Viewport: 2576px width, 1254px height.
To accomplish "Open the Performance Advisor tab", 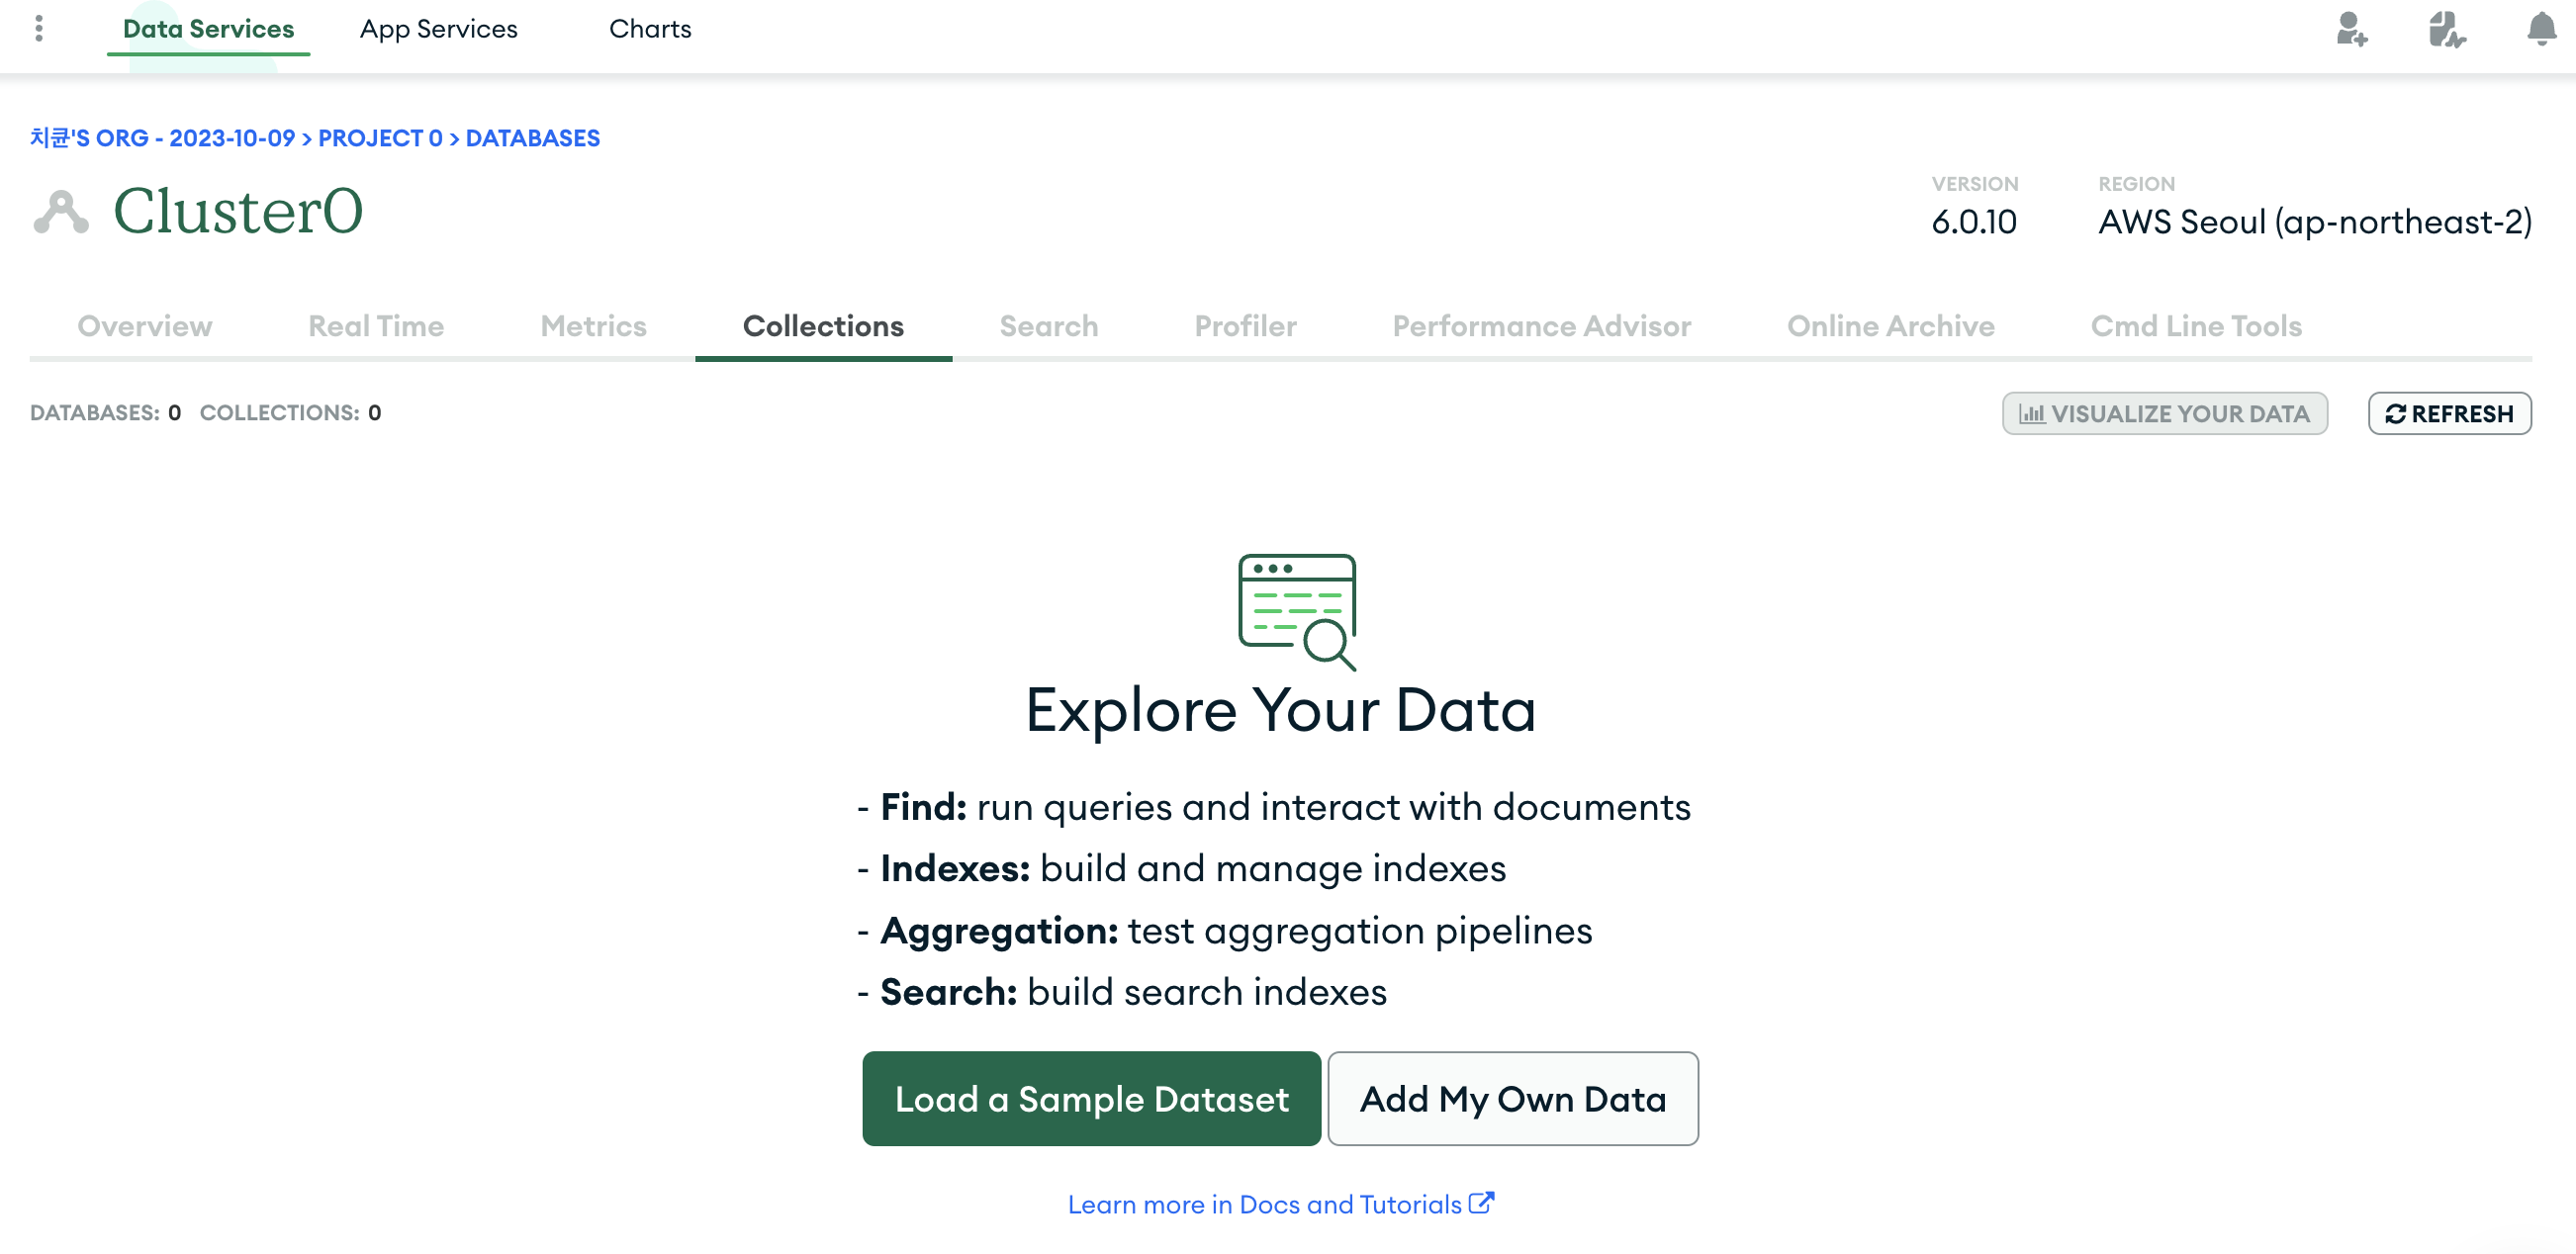I will click(1542, 326).
